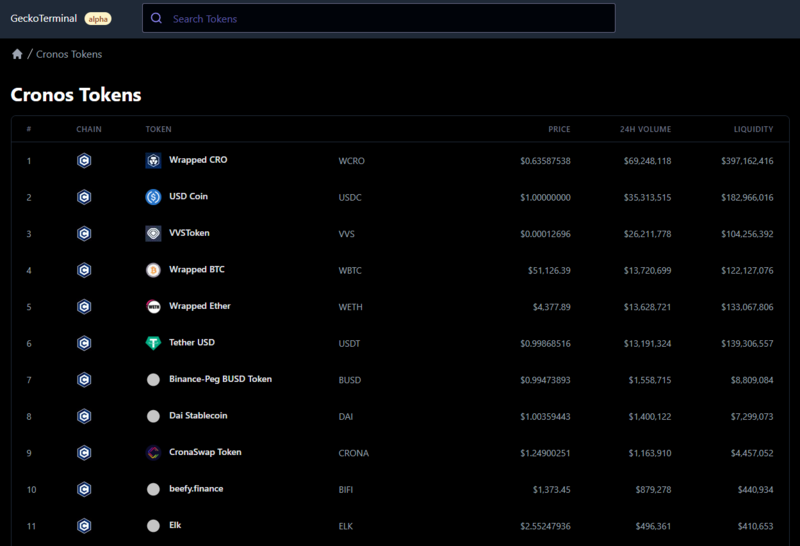The image size is (800, 546).
Task: Open Binance-Peg BUSD Token name
Action: click(220, 379)
